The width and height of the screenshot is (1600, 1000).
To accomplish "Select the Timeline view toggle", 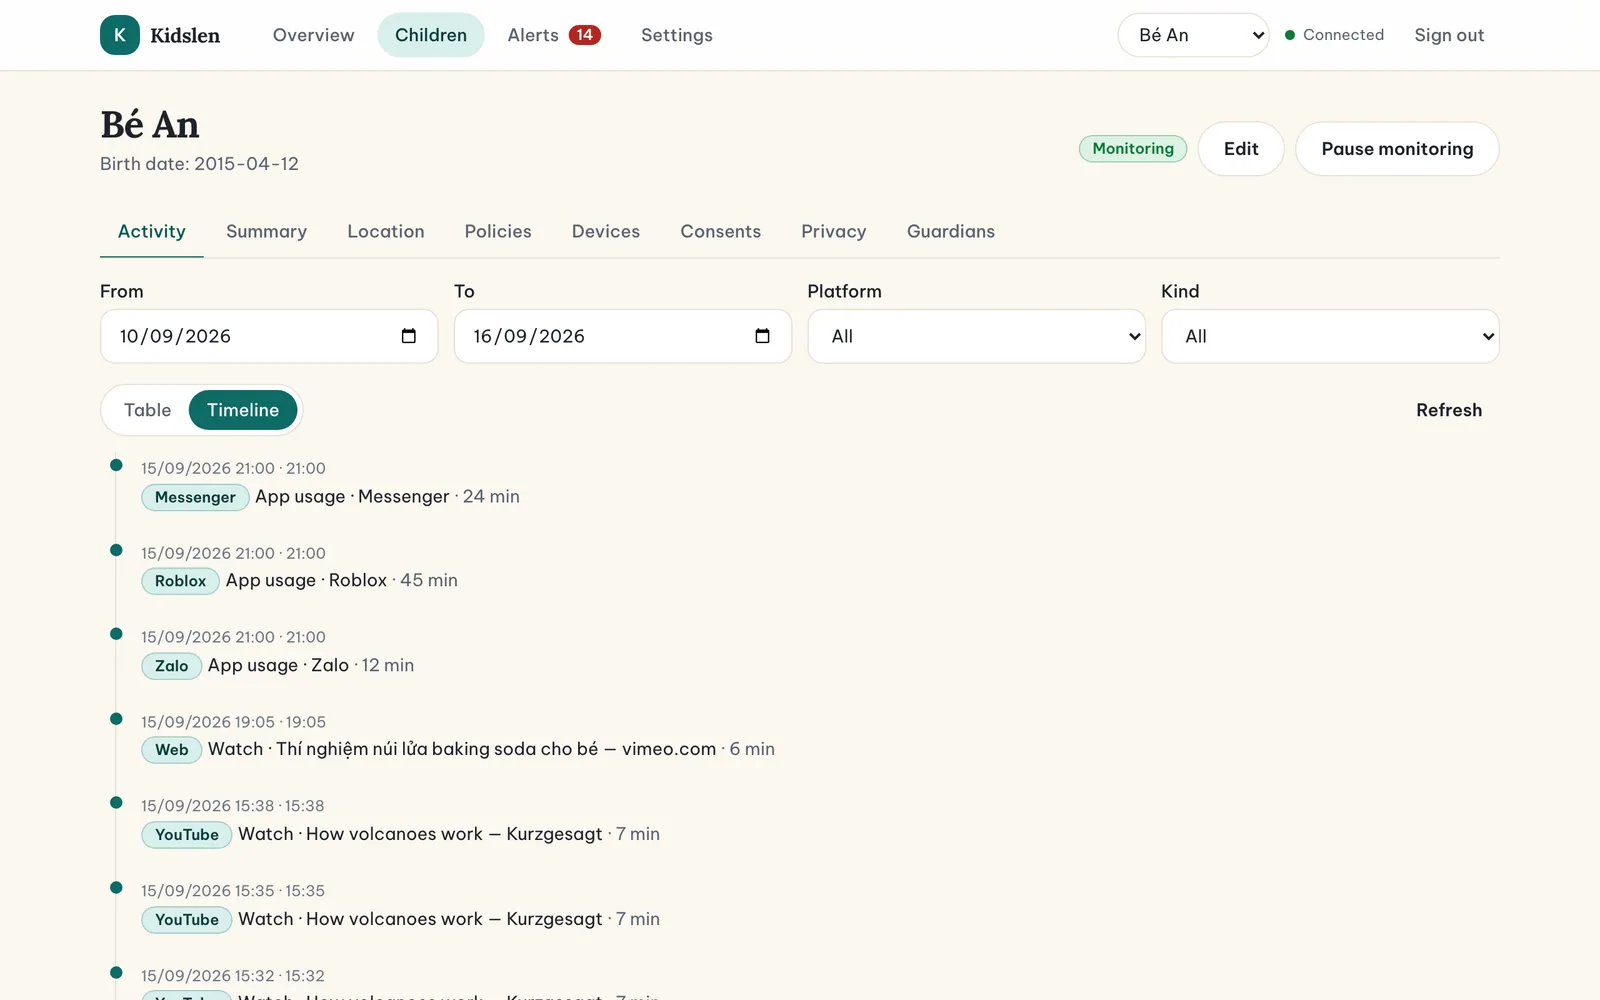I will click(243, 410).
